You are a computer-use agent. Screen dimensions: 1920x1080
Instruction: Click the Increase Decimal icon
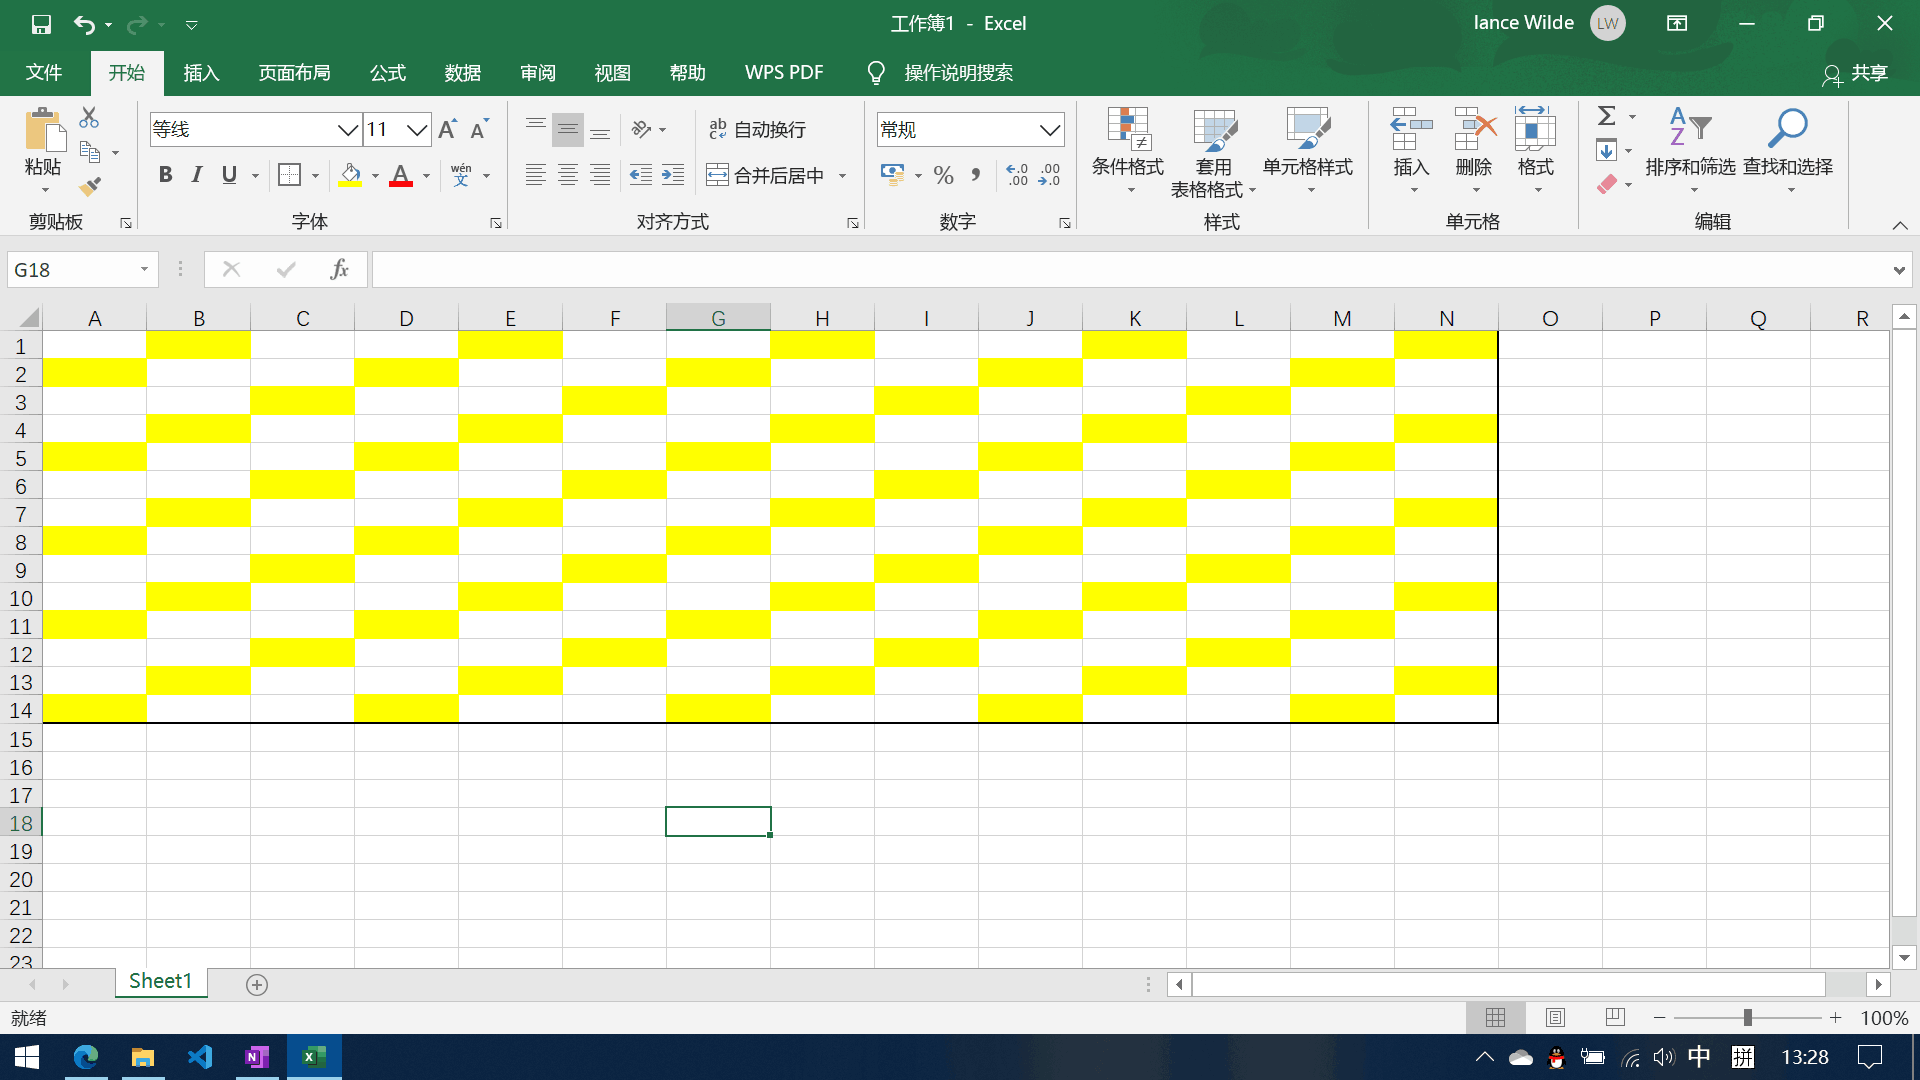coord(1017,175)
